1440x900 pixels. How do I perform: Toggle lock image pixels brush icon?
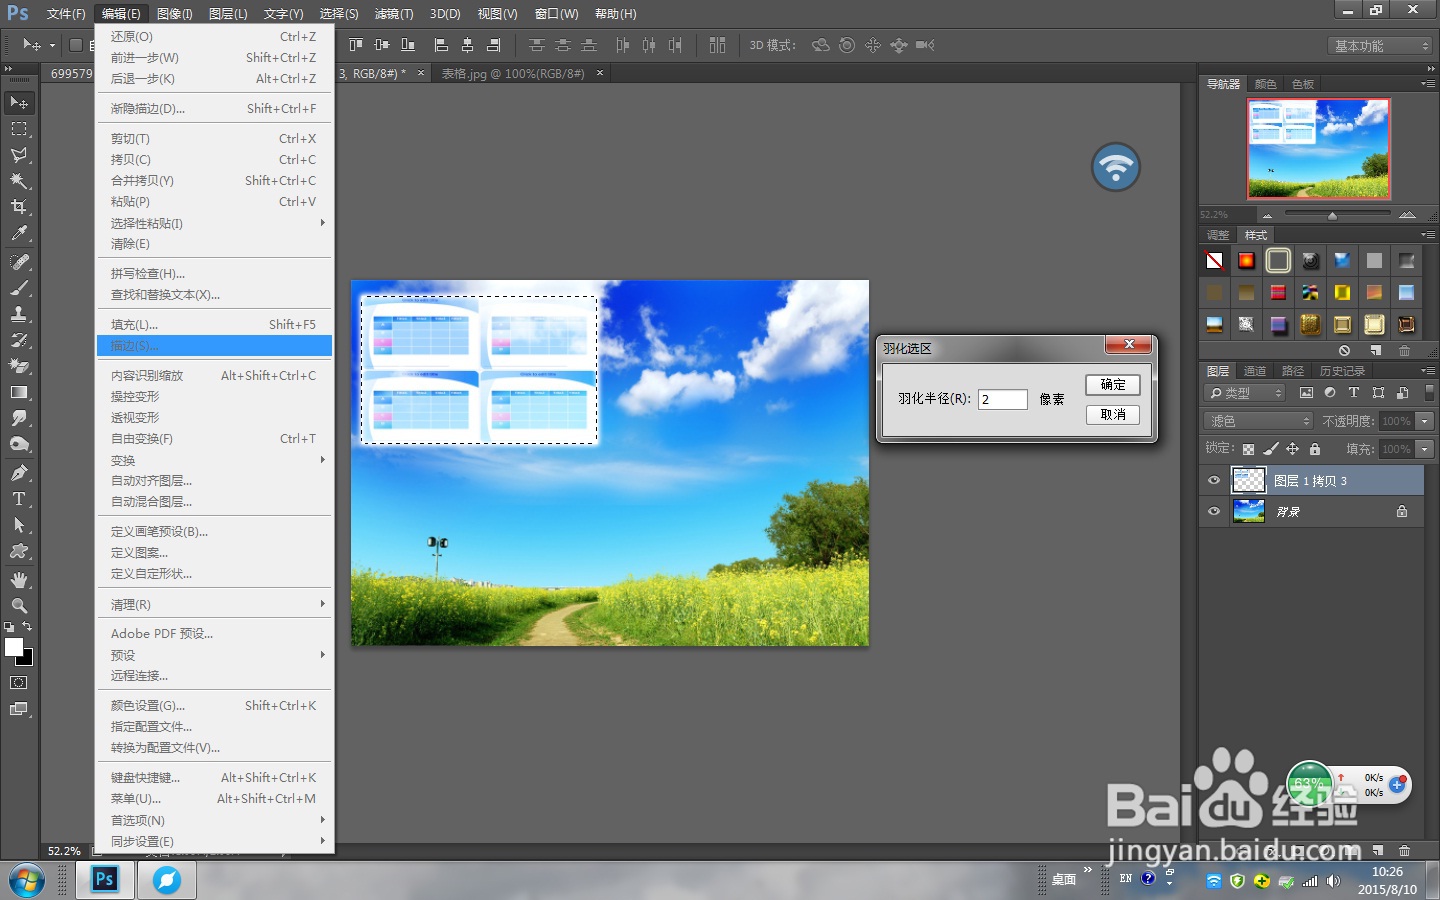1271,449
